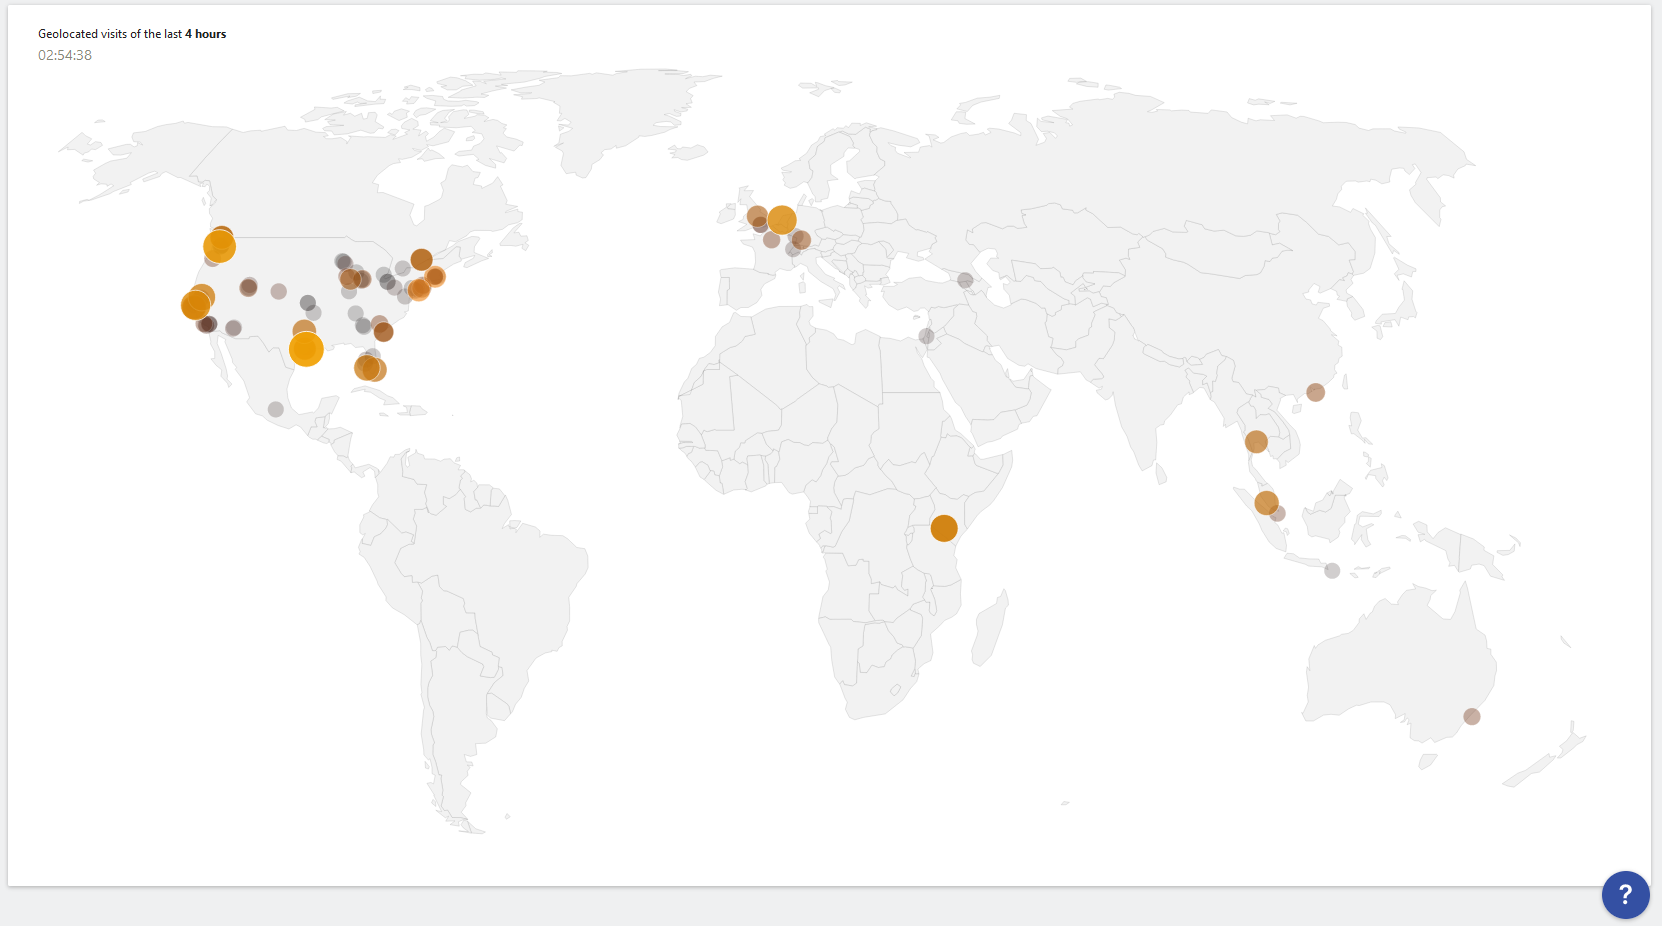Select the visit bubble on Australia's southeast coast
This screenshot has width=1662, height=926.
pyautogui.click(x=1472, y=716)
